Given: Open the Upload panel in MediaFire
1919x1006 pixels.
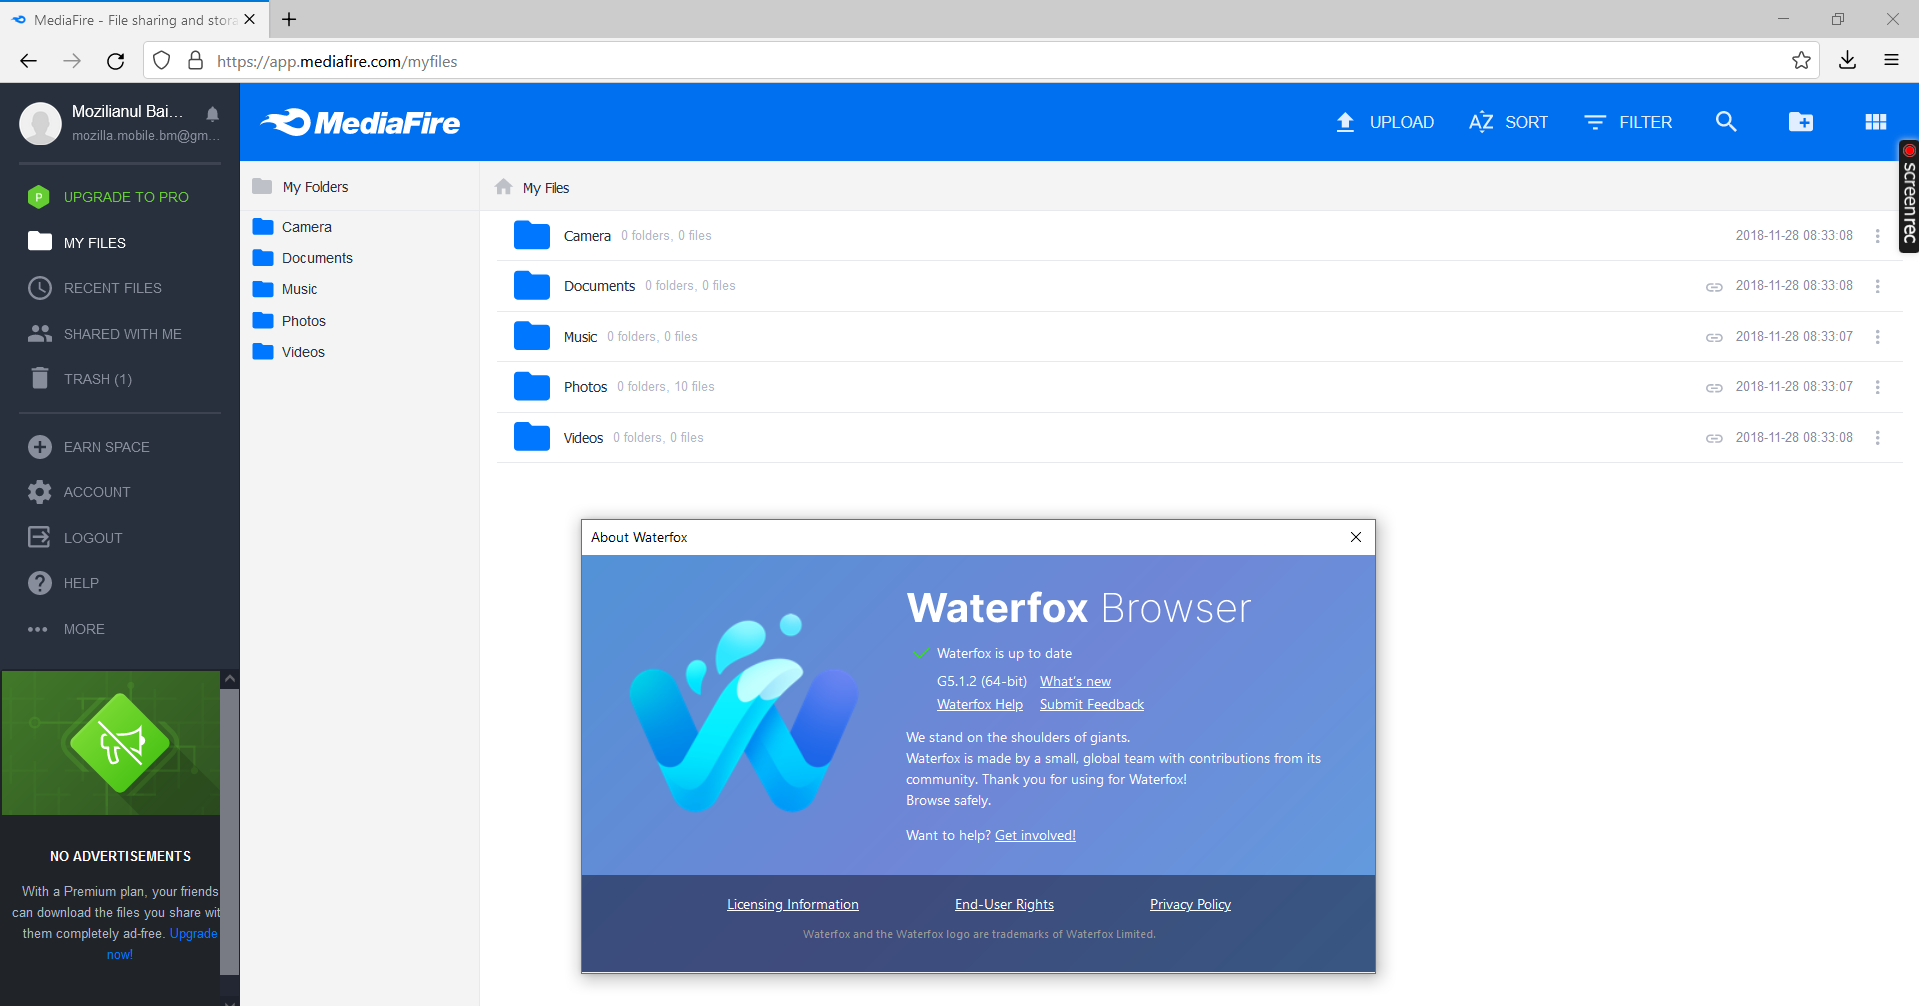Looking at the screenshot, I should coord(1384,121).
